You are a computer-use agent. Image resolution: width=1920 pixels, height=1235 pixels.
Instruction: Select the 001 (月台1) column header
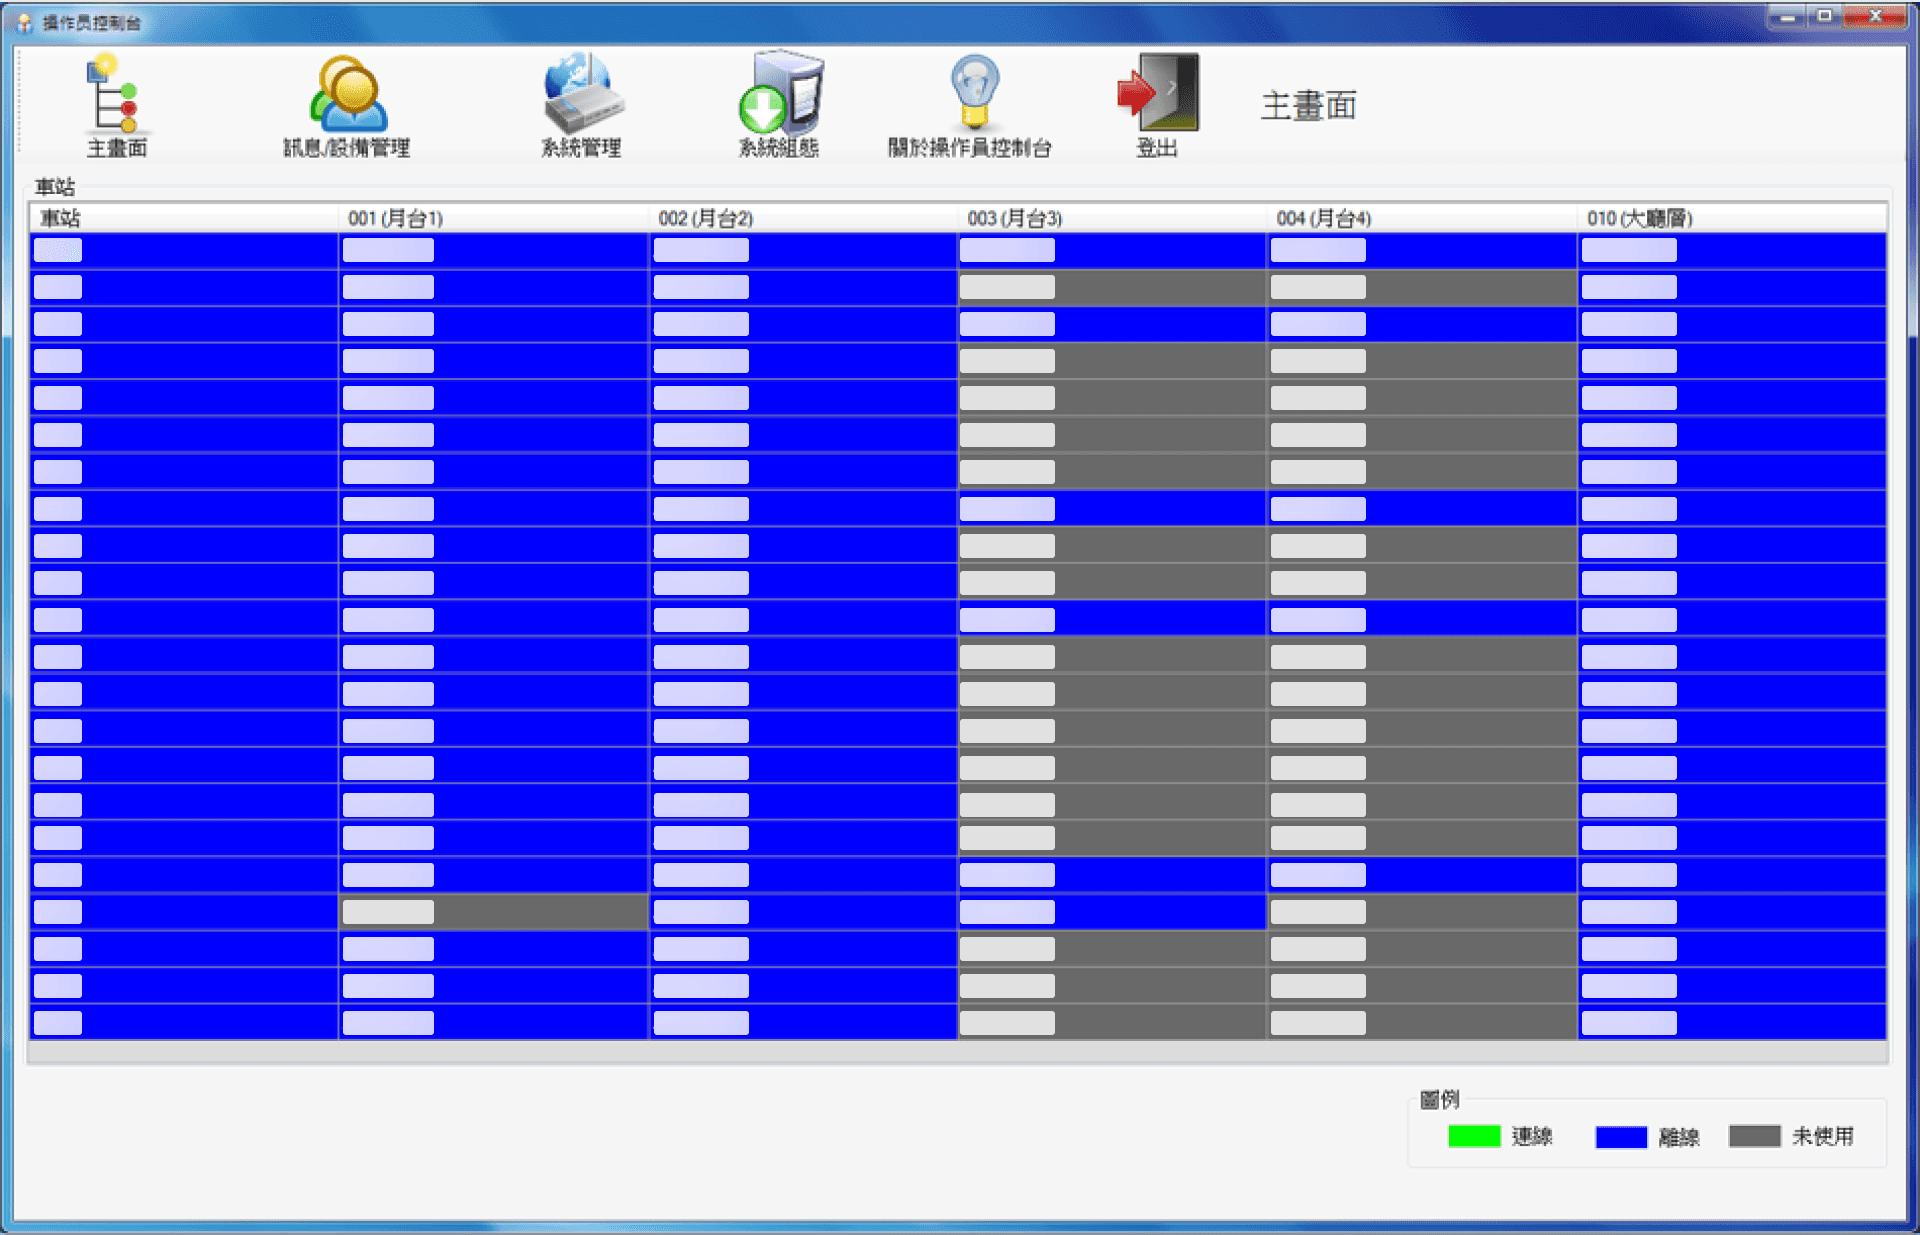[395, 218]
